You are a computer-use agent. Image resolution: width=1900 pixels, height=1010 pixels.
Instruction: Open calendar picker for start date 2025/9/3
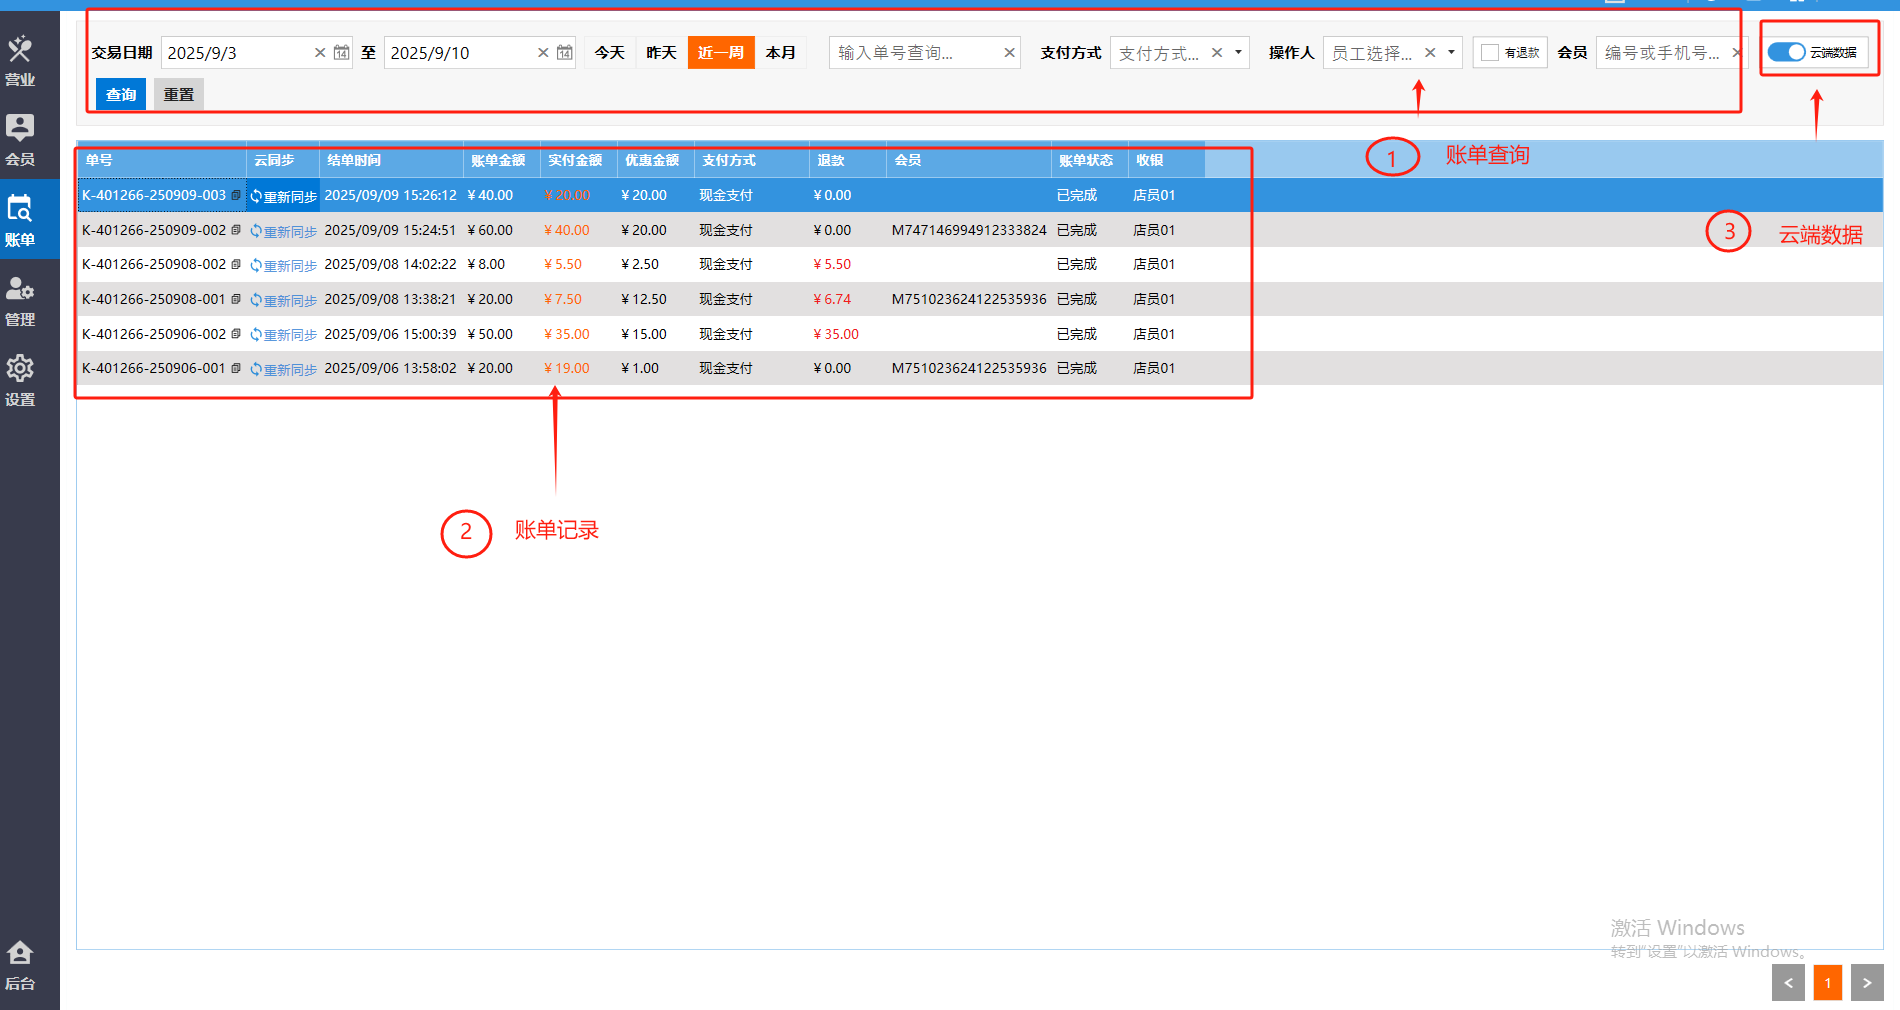pyautogui.click(x=342, y=52)
